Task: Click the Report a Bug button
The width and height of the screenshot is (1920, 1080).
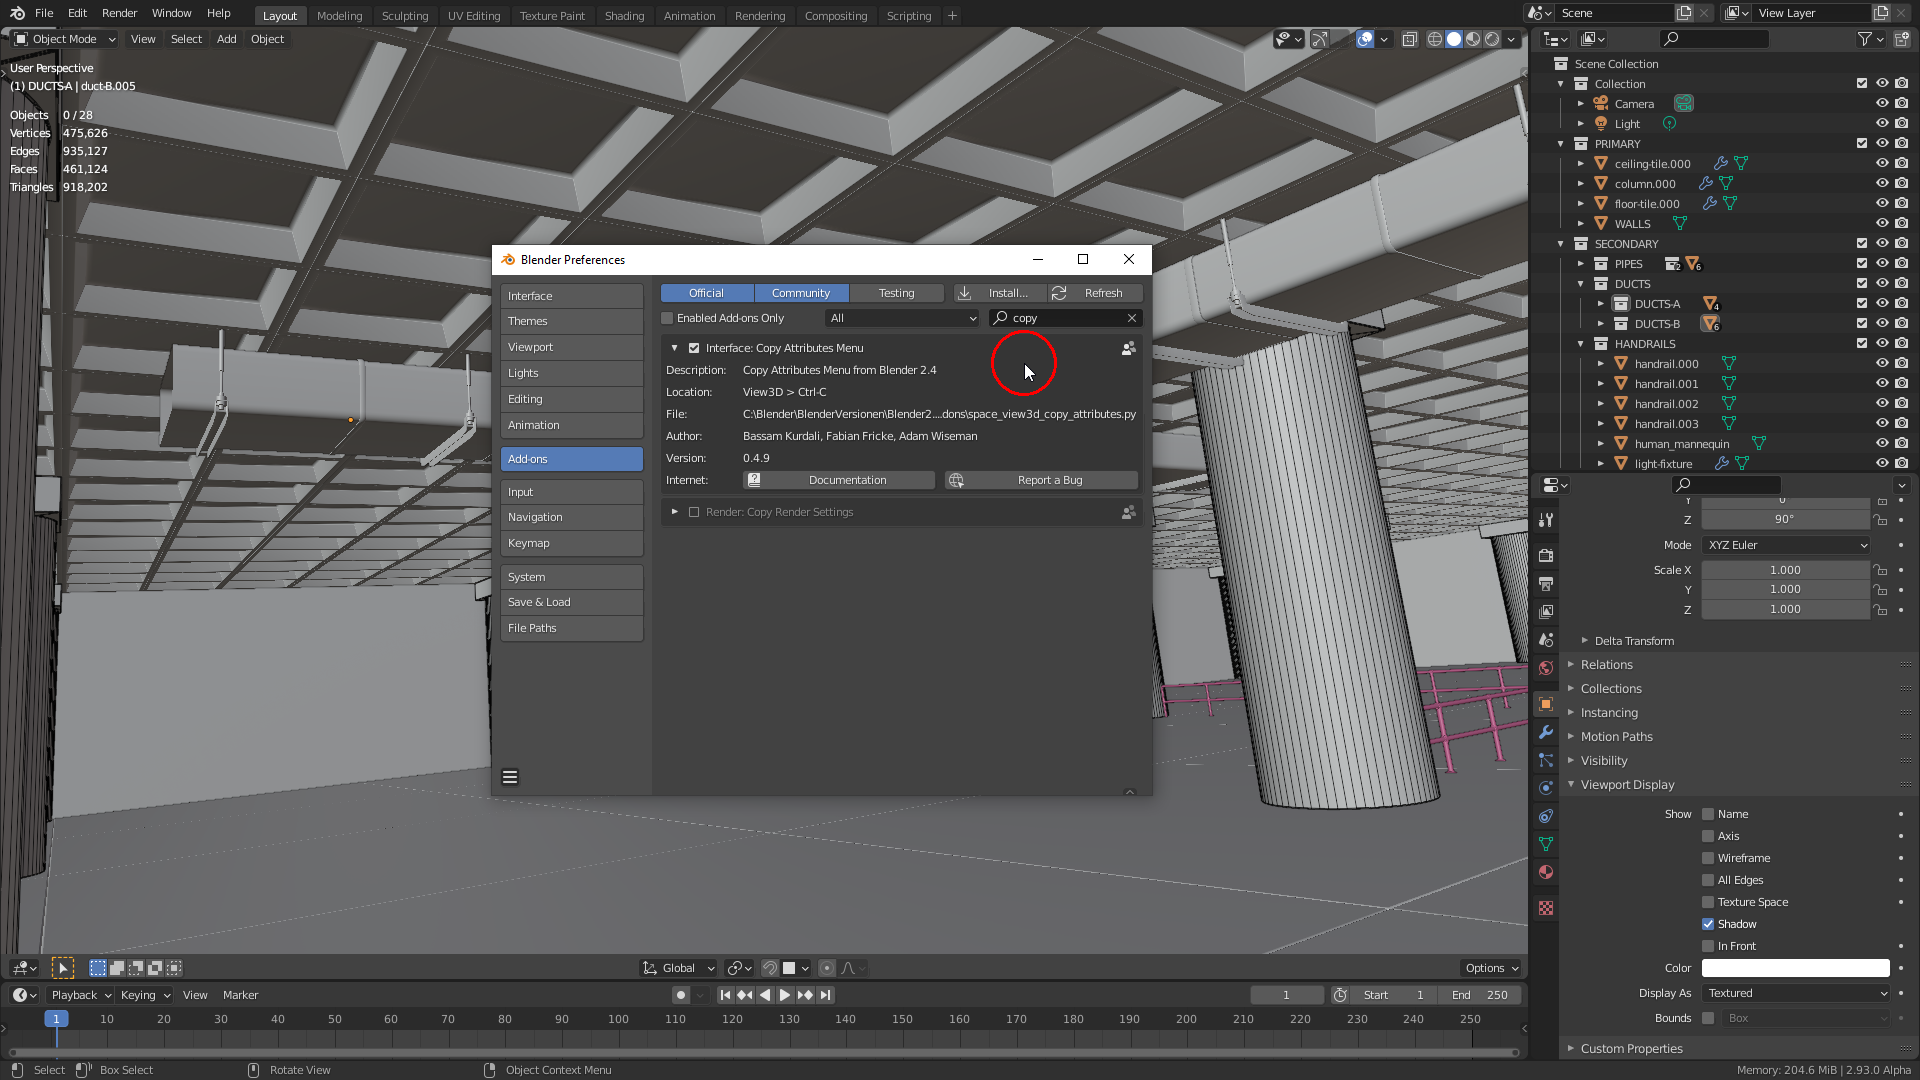Action: coord(1040,480)
